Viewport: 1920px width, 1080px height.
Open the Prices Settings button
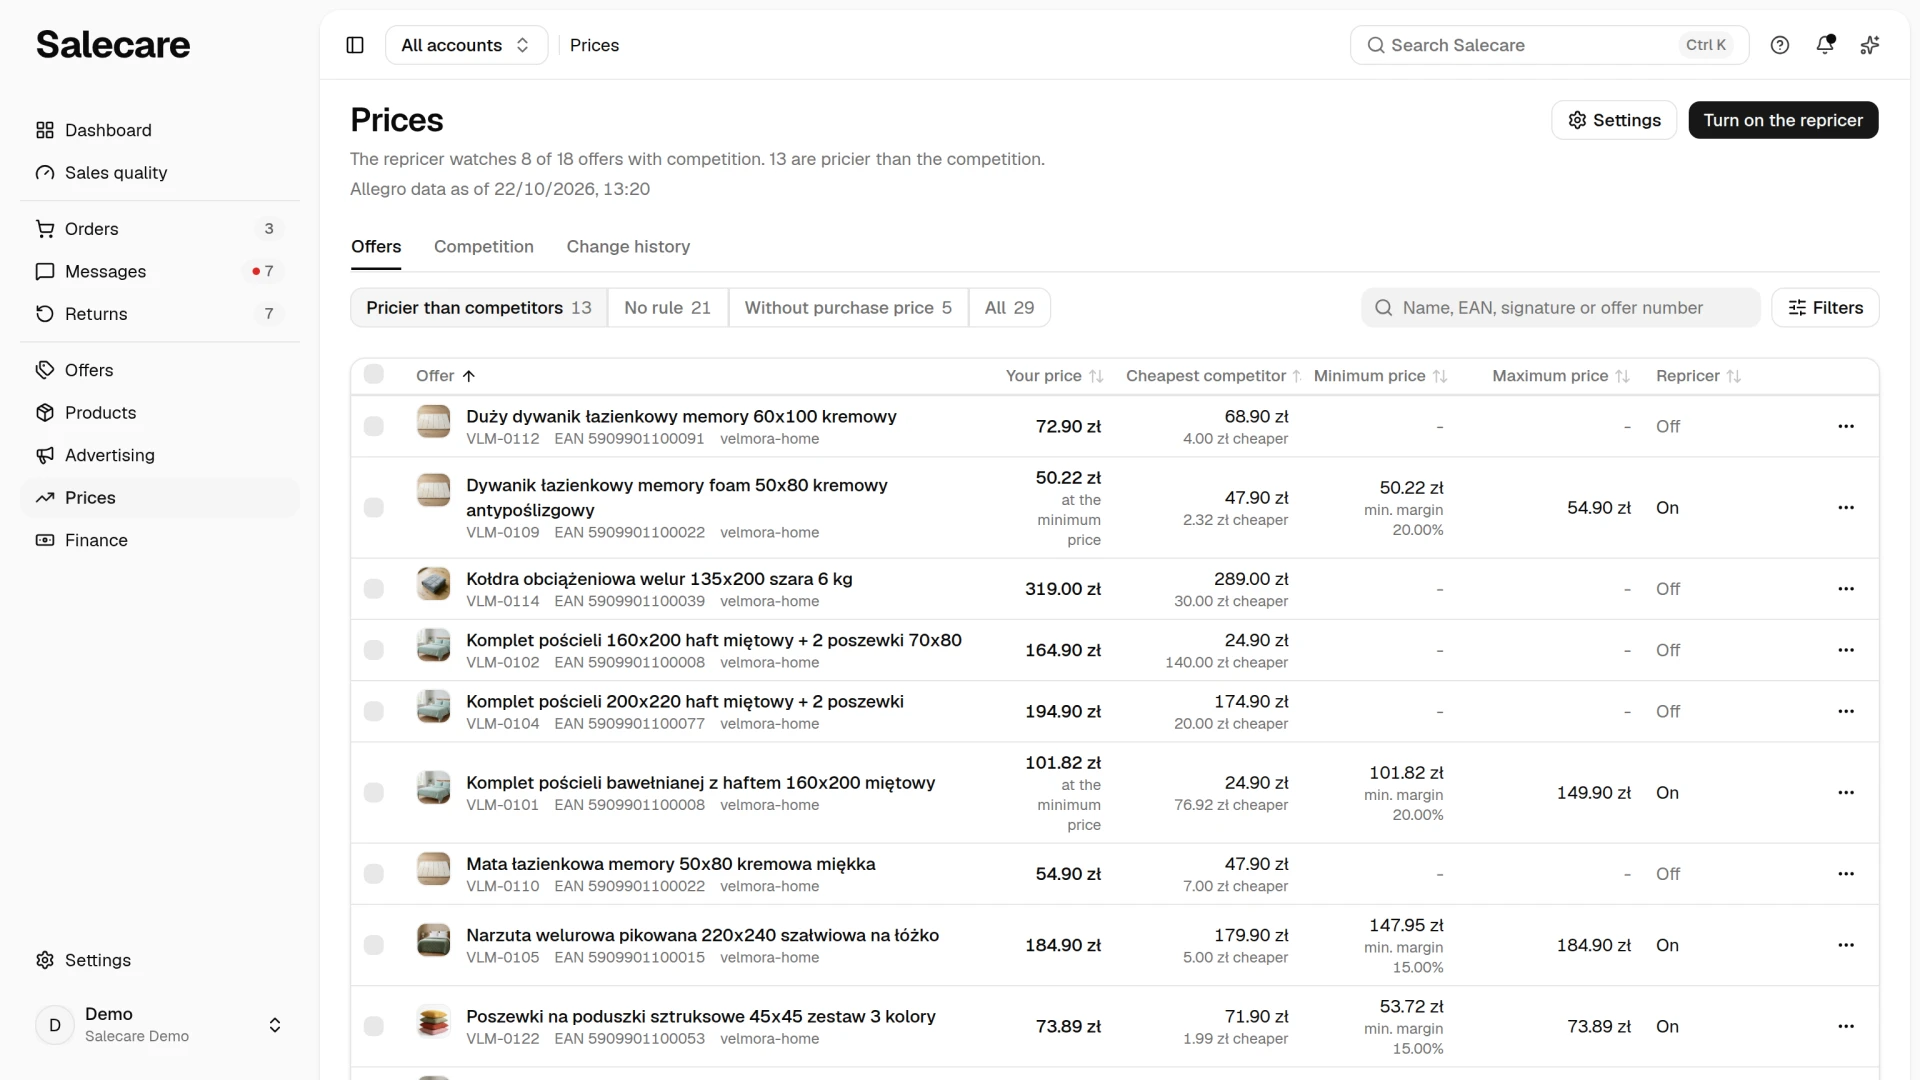click(x=1614, y=120)
